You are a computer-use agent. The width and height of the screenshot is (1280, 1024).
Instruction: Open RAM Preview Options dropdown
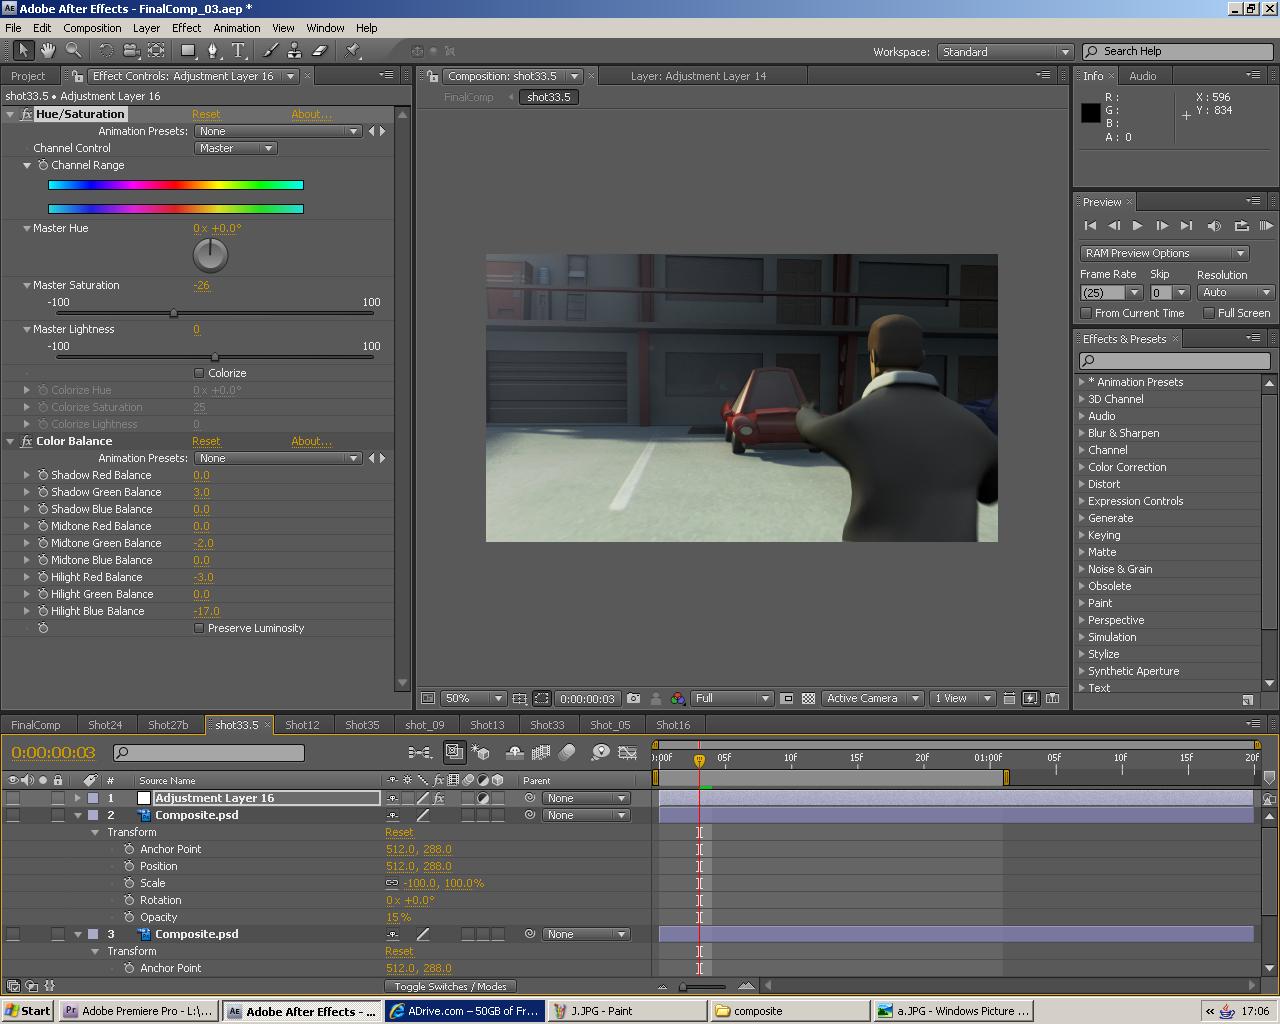coord(1165,253)
